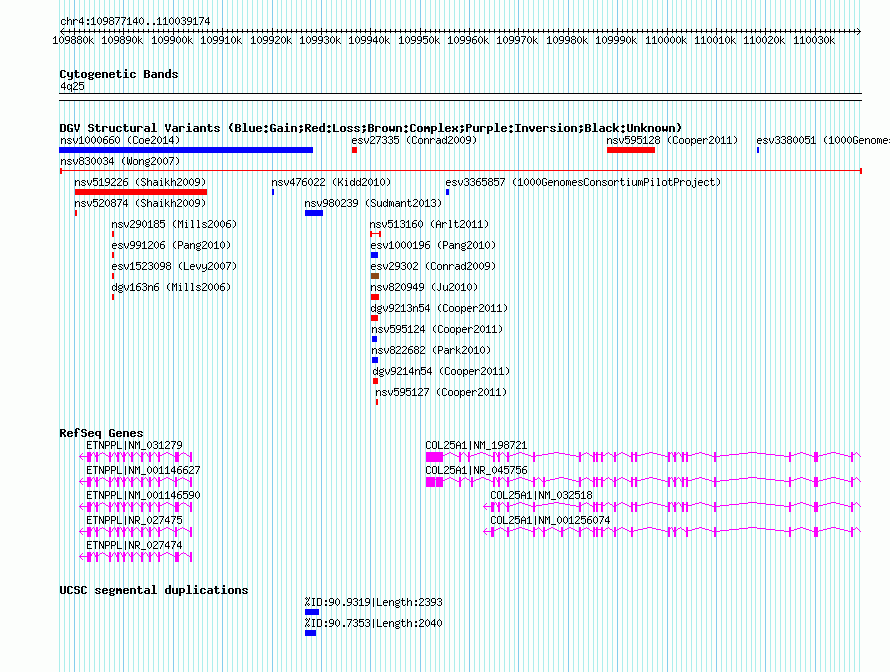Viewport: 890px width, 672px height.
Task: Click the chr4:109877140..110039174 coordinate label
Action: coord(135,21)
